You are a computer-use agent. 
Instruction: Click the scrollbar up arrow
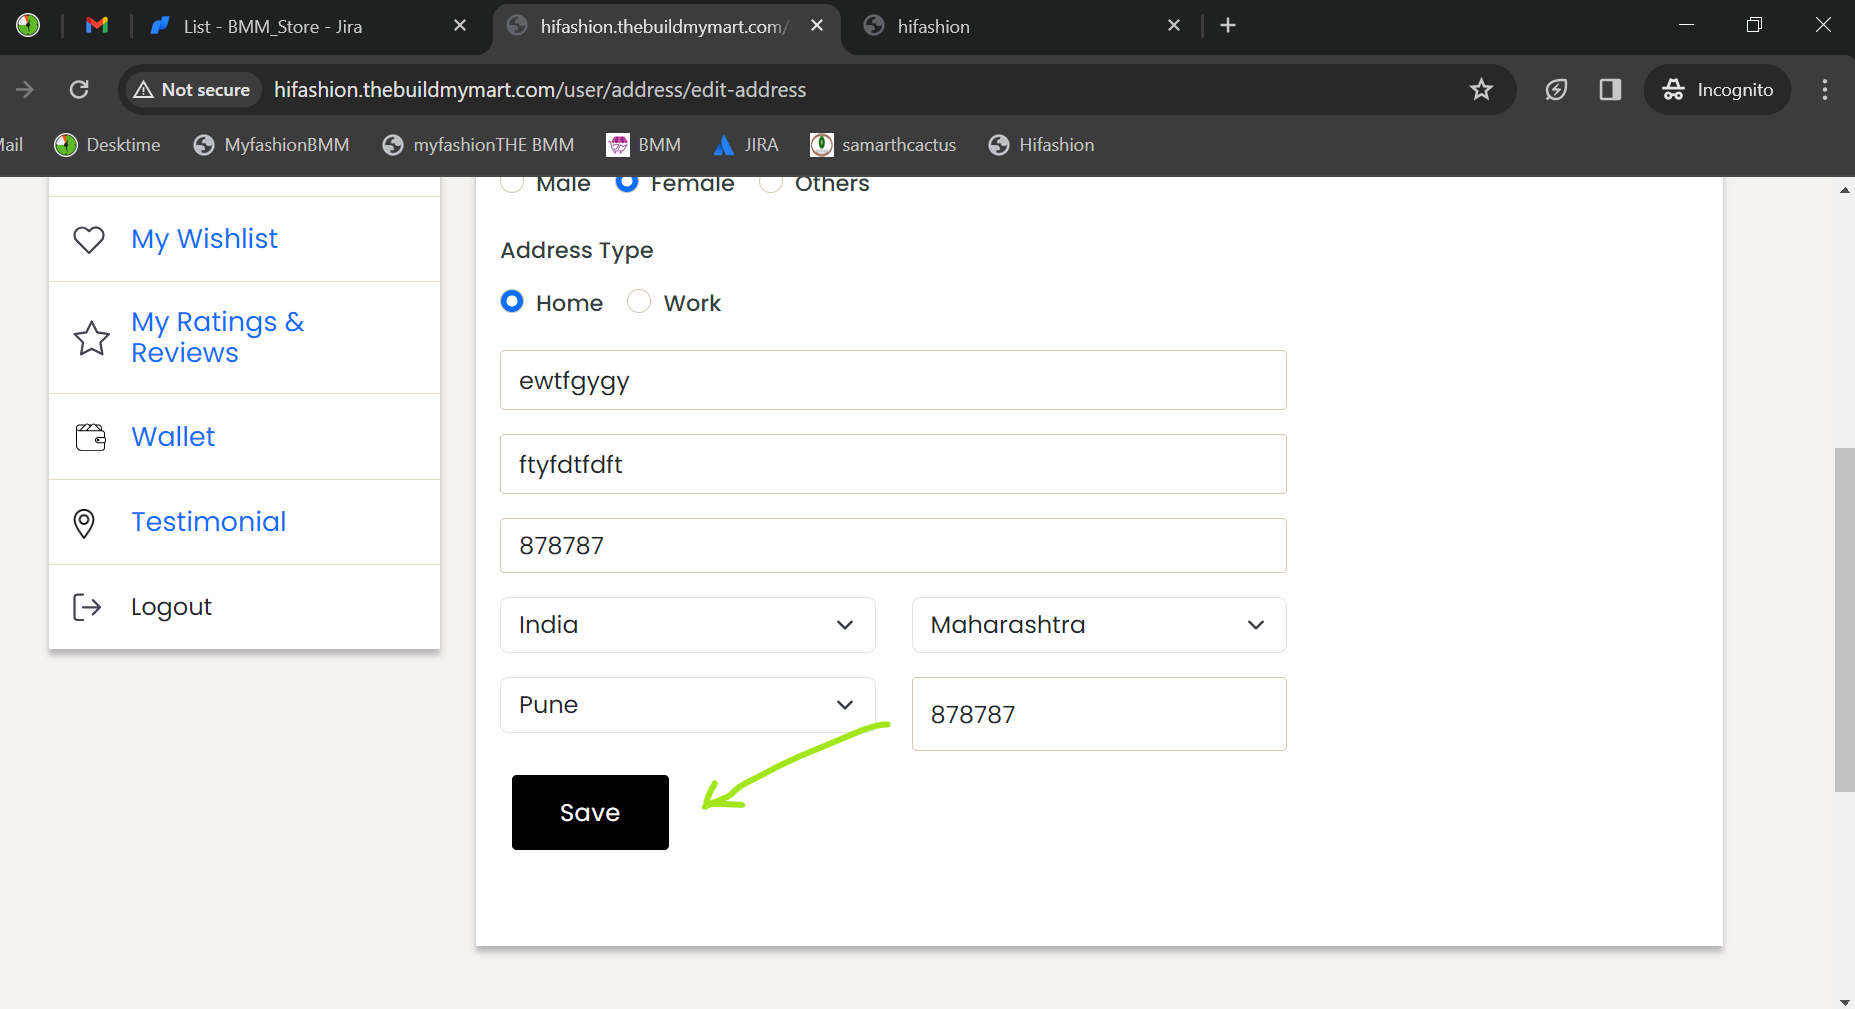(1845, 189)
